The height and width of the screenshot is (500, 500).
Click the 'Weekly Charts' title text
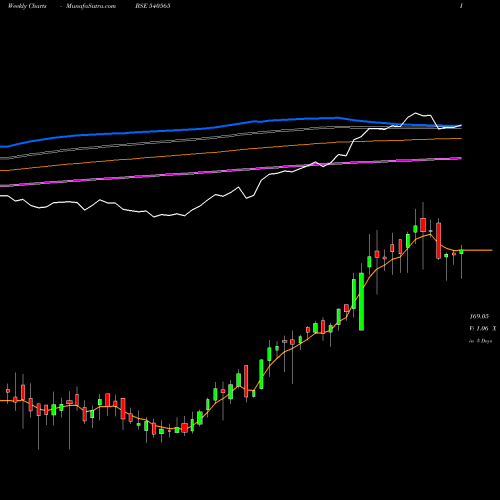click(27, 6)
